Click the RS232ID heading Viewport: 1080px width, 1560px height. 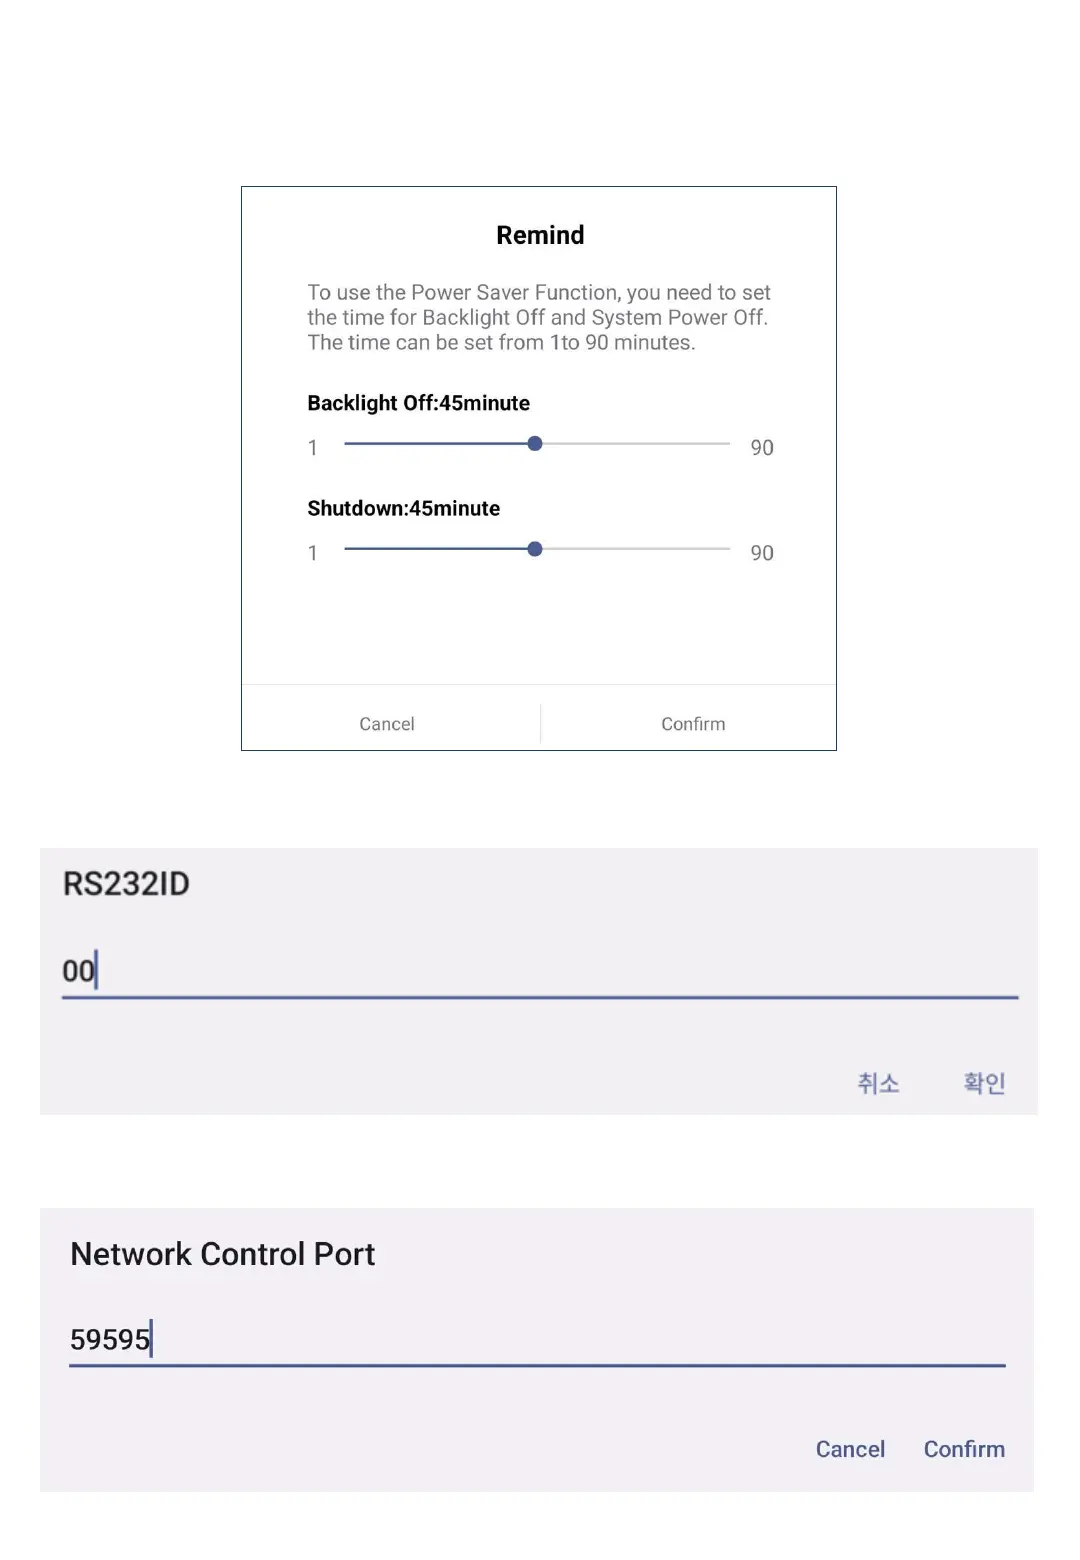(x=126, y=884)
